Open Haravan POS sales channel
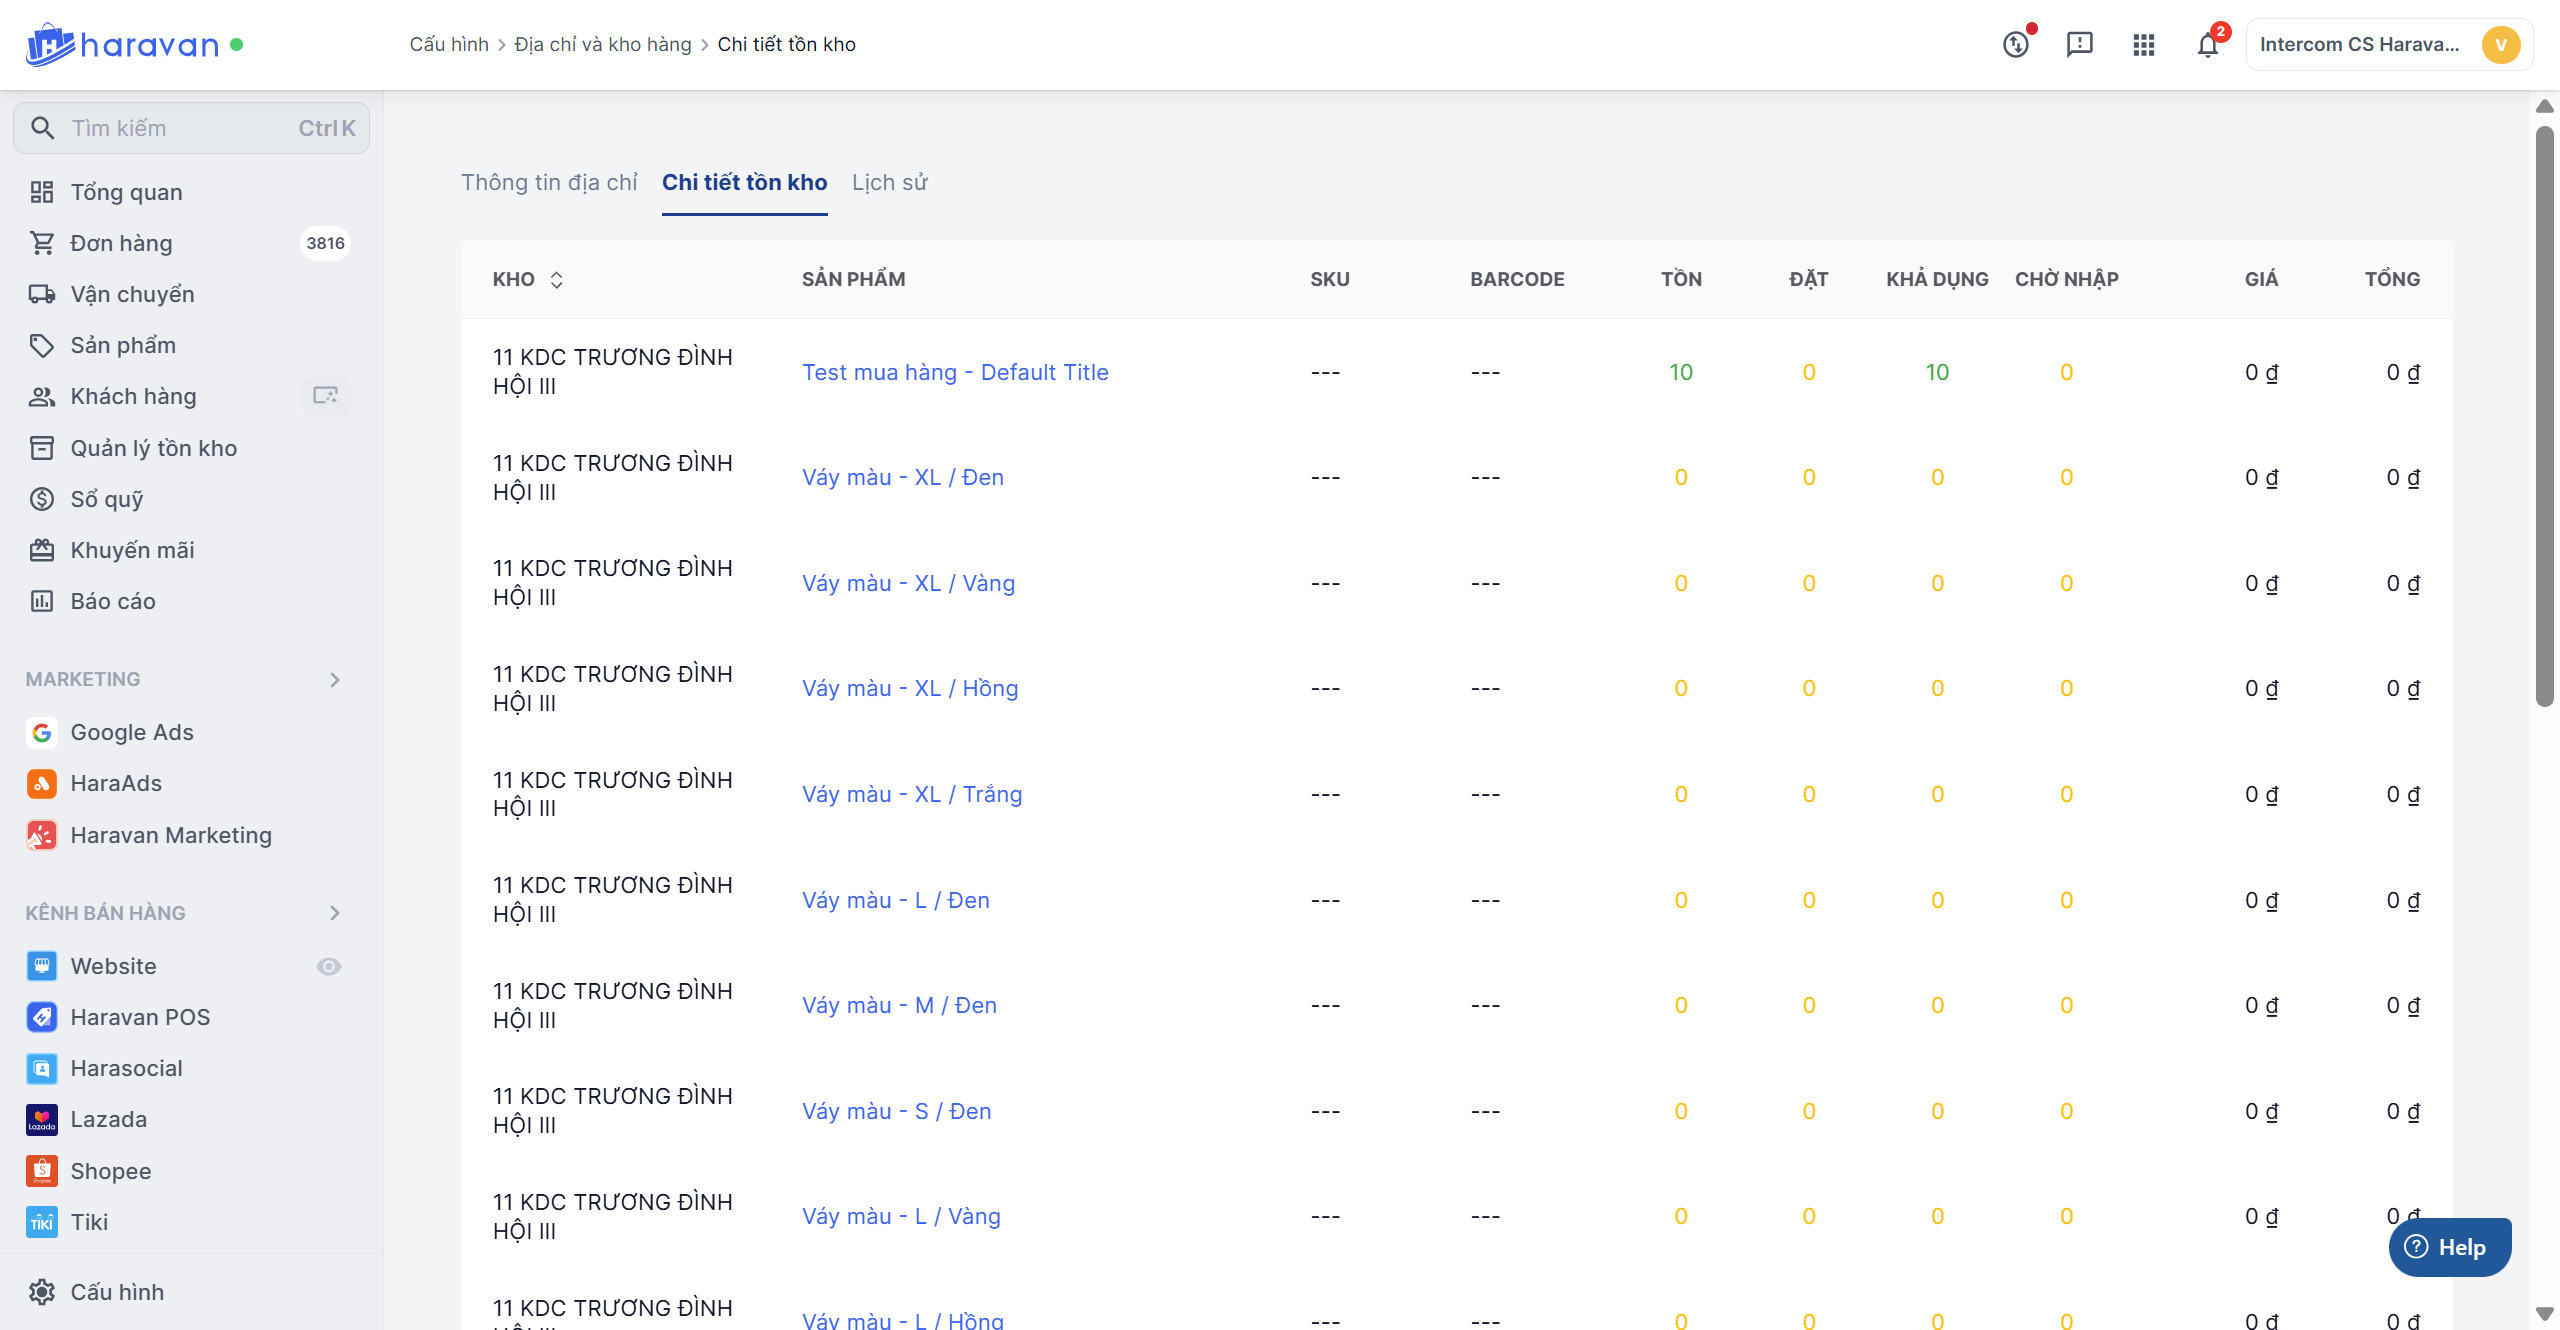The height and width of the screenshot is (1330, 2560). pyautogui.click(x=140, y=1017)
